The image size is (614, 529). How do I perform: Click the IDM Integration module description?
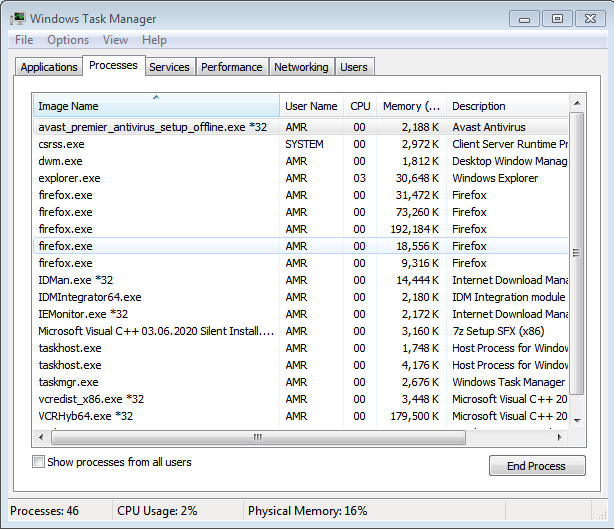pos(509,297)
